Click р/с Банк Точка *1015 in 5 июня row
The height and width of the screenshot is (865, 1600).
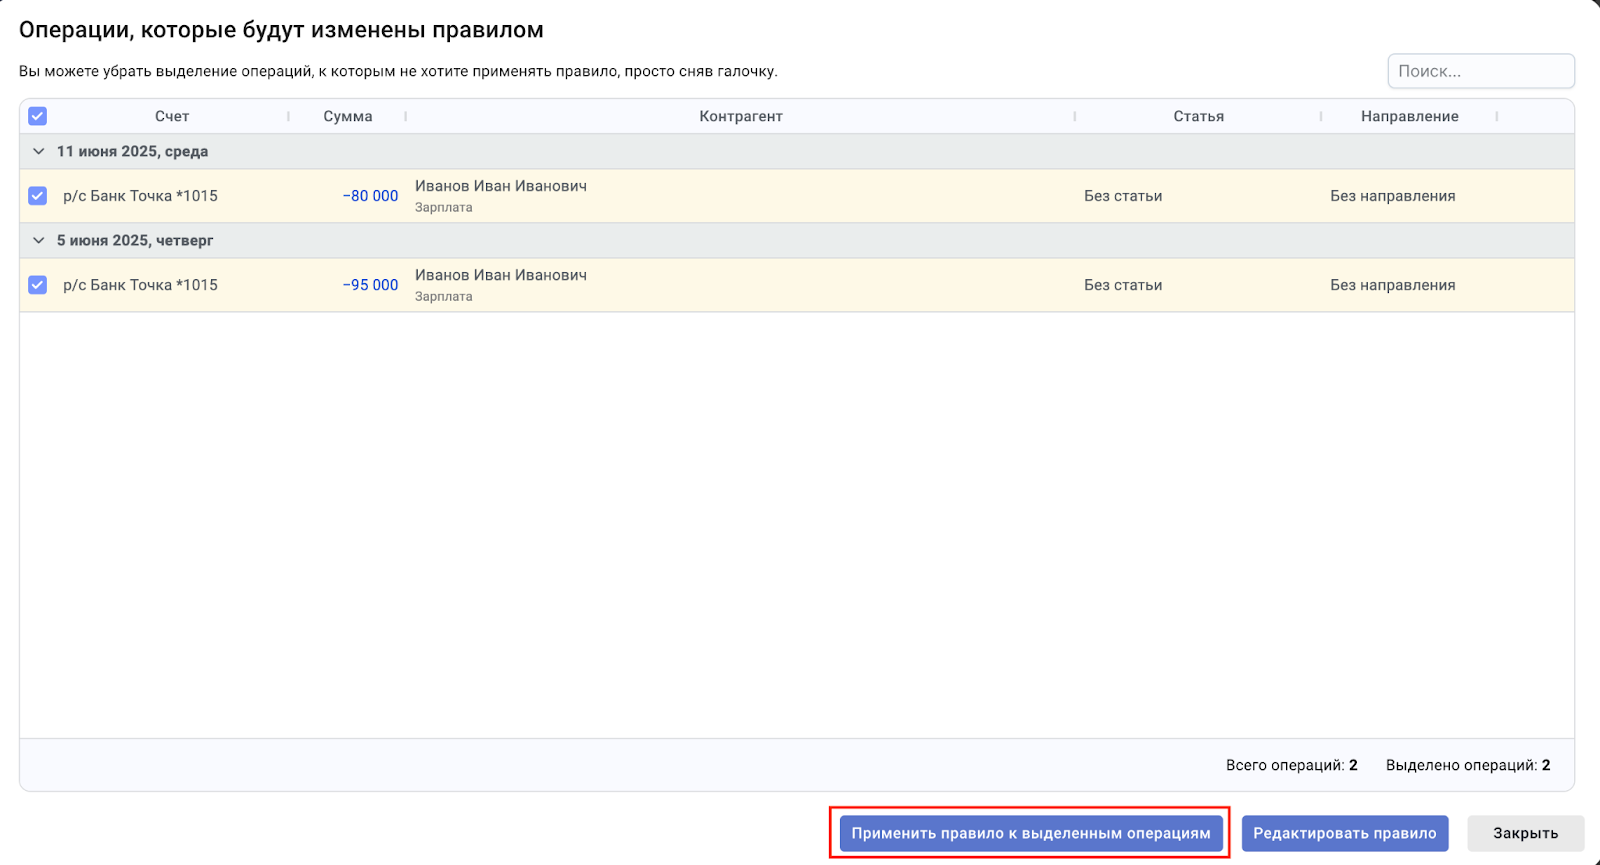click(x=140, y=285)
